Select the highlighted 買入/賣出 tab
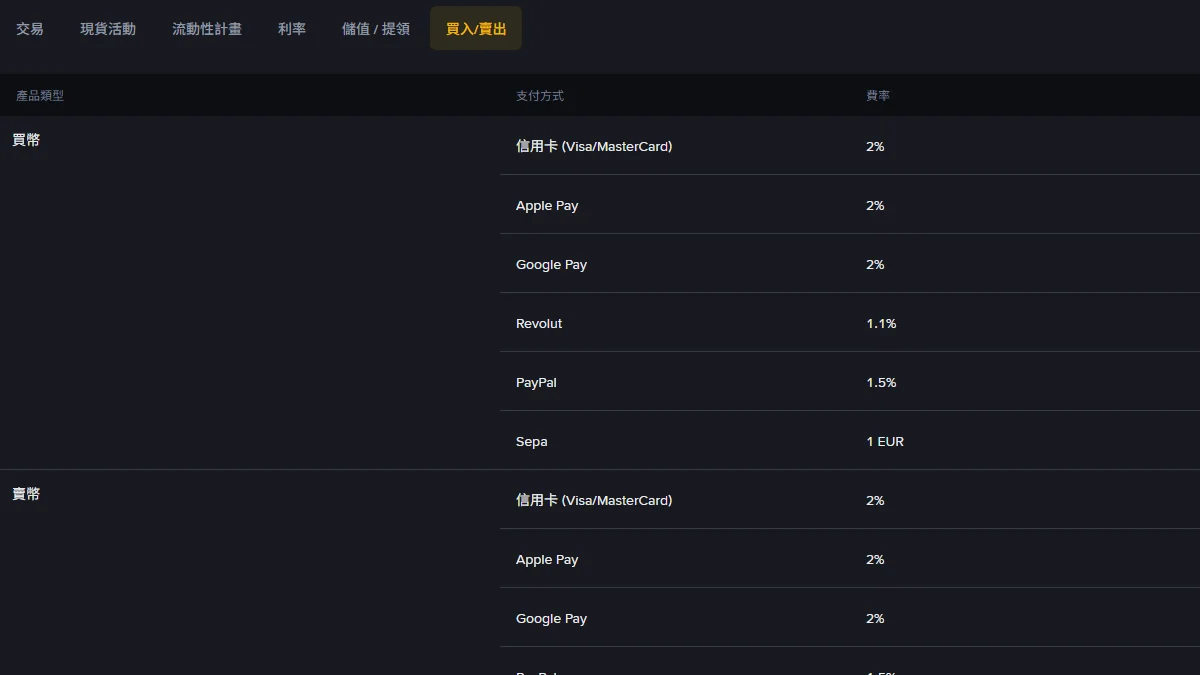1200x675 pixels. coord(476,29)
